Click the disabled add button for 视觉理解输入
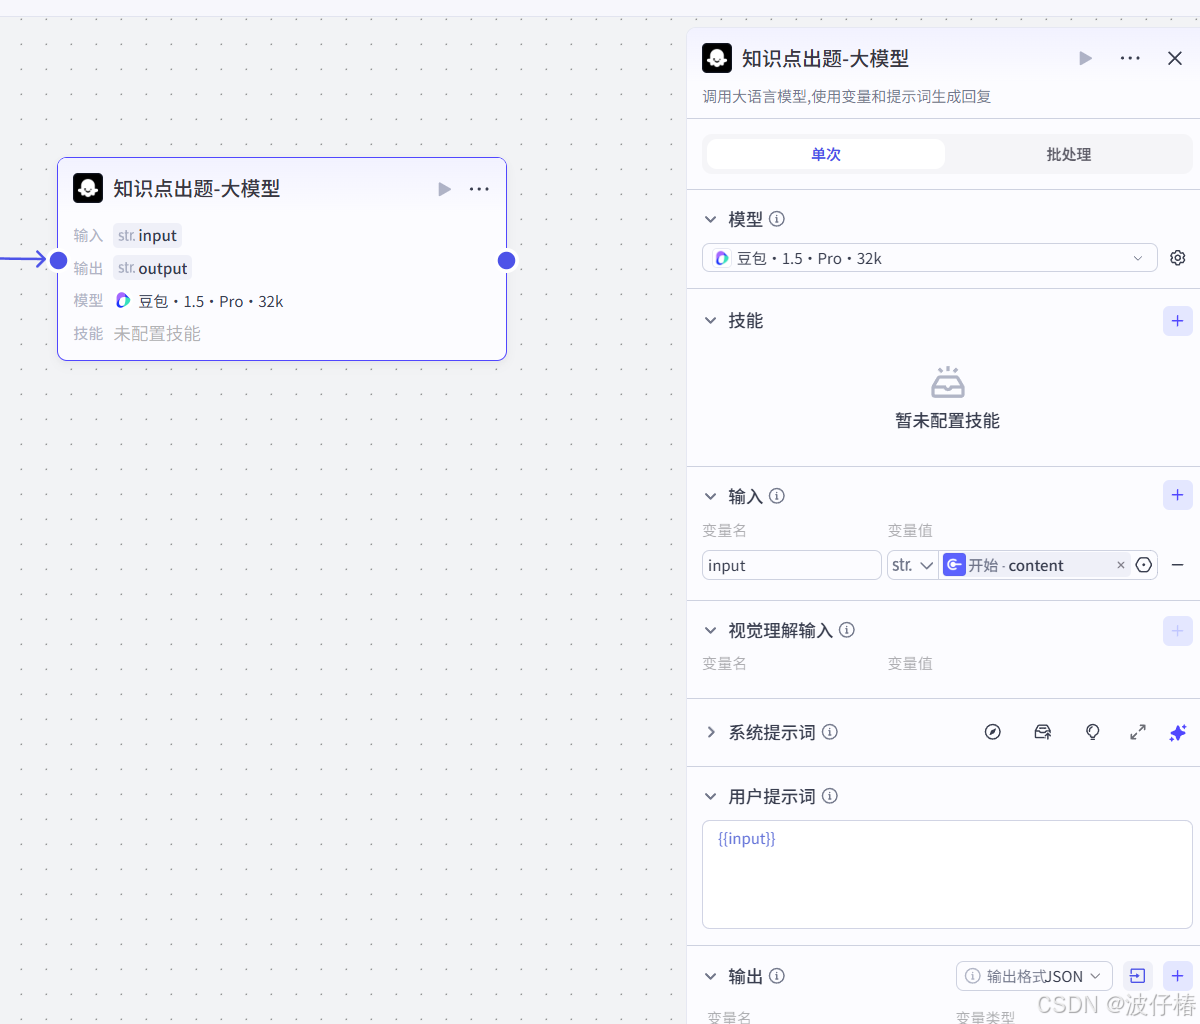 [1178, 631]
